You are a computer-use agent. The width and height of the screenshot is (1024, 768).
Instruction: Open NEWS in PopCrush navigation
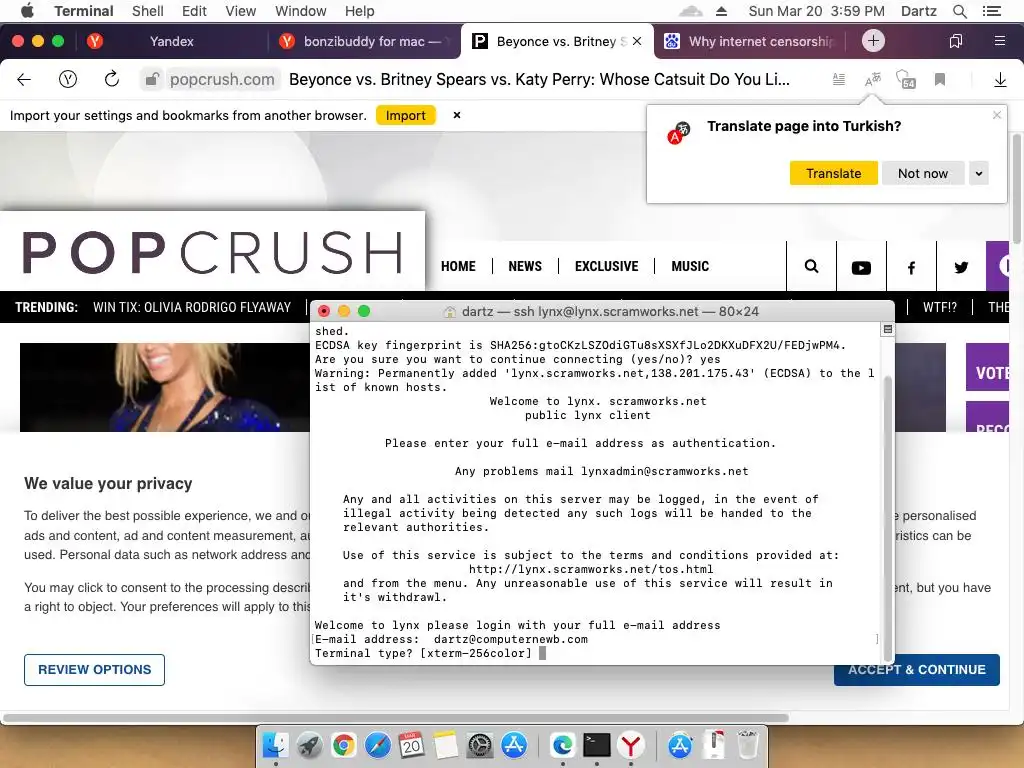tap(525, 266)
